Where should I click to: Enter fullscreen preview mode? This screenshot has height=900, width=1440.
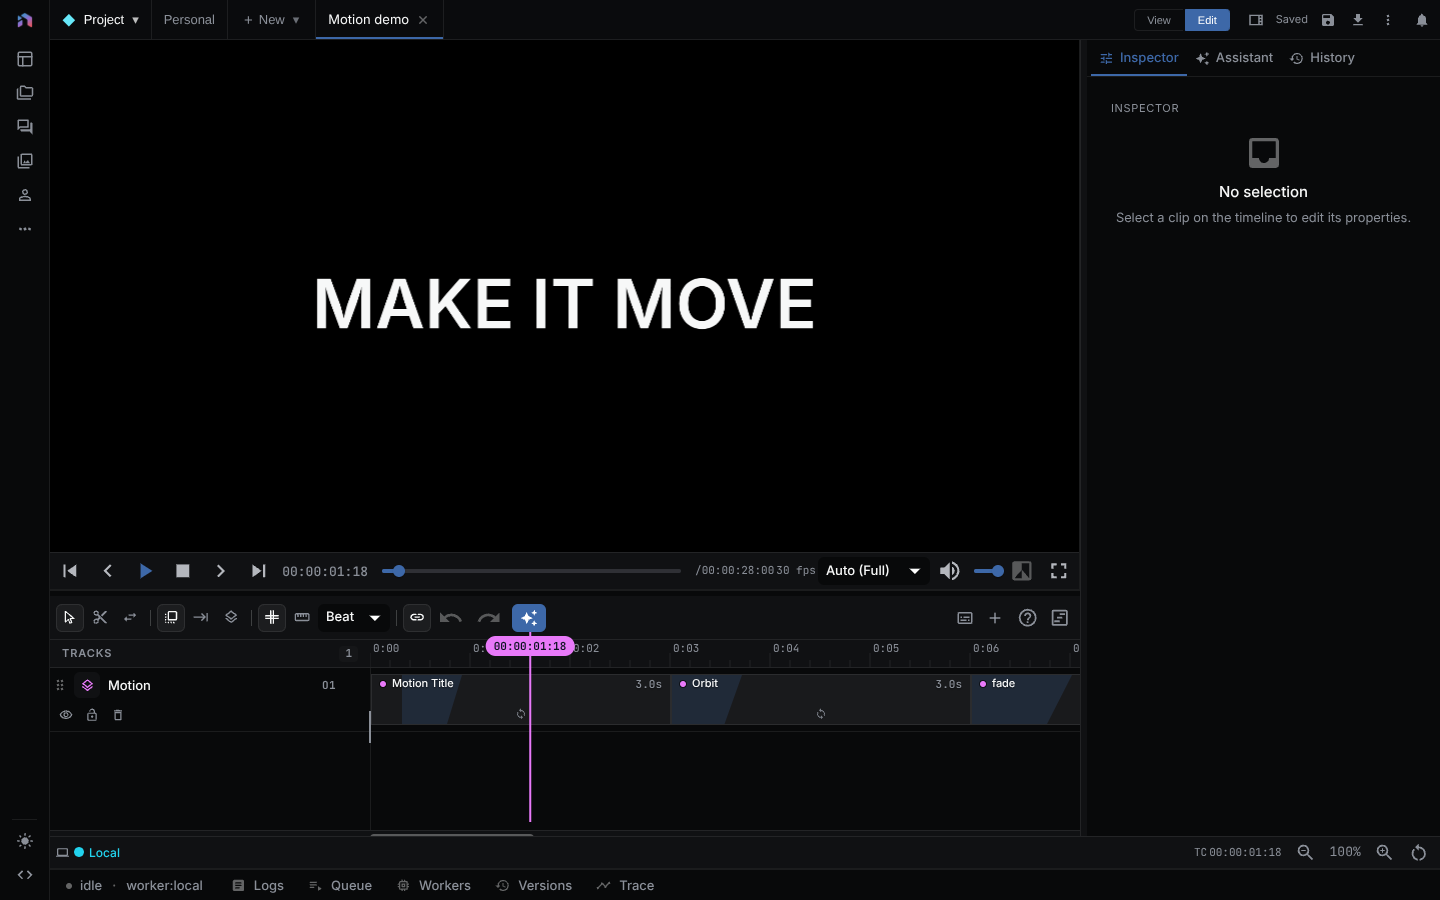(1059, 571)
